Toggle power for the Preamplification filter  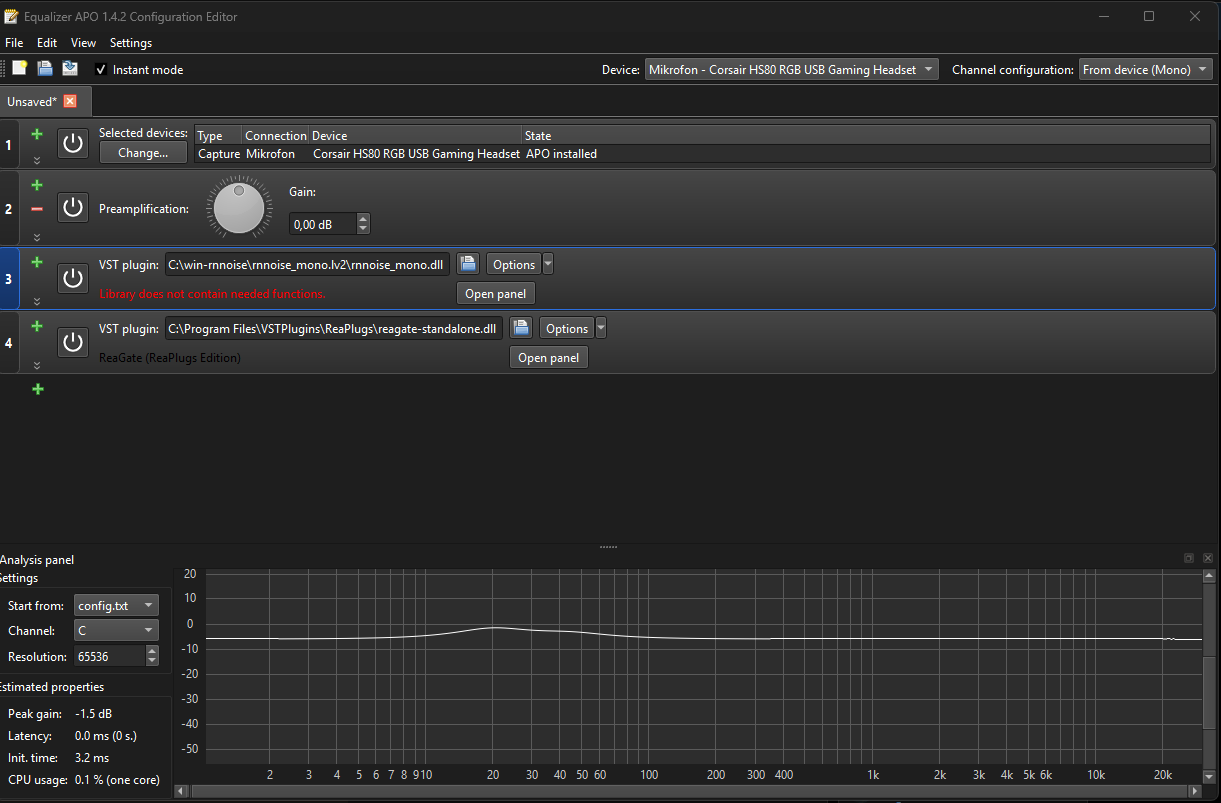click(x=72, y=208)
